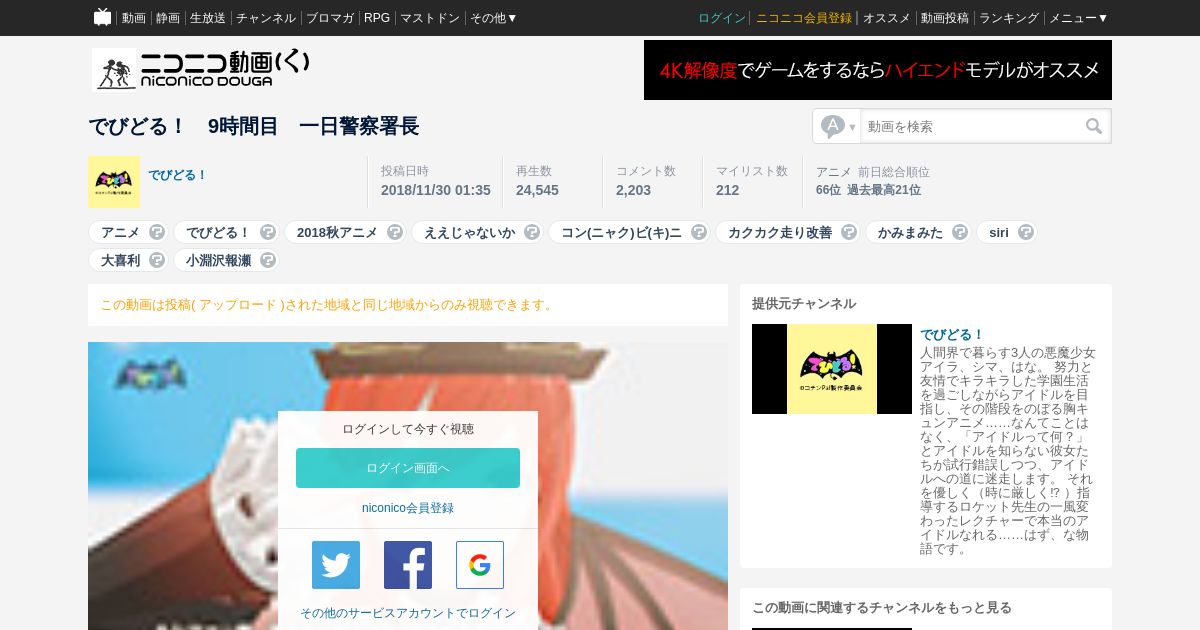Open dictionary icon next to アニメ tag
1200x630 pixels.
[157, 232]
